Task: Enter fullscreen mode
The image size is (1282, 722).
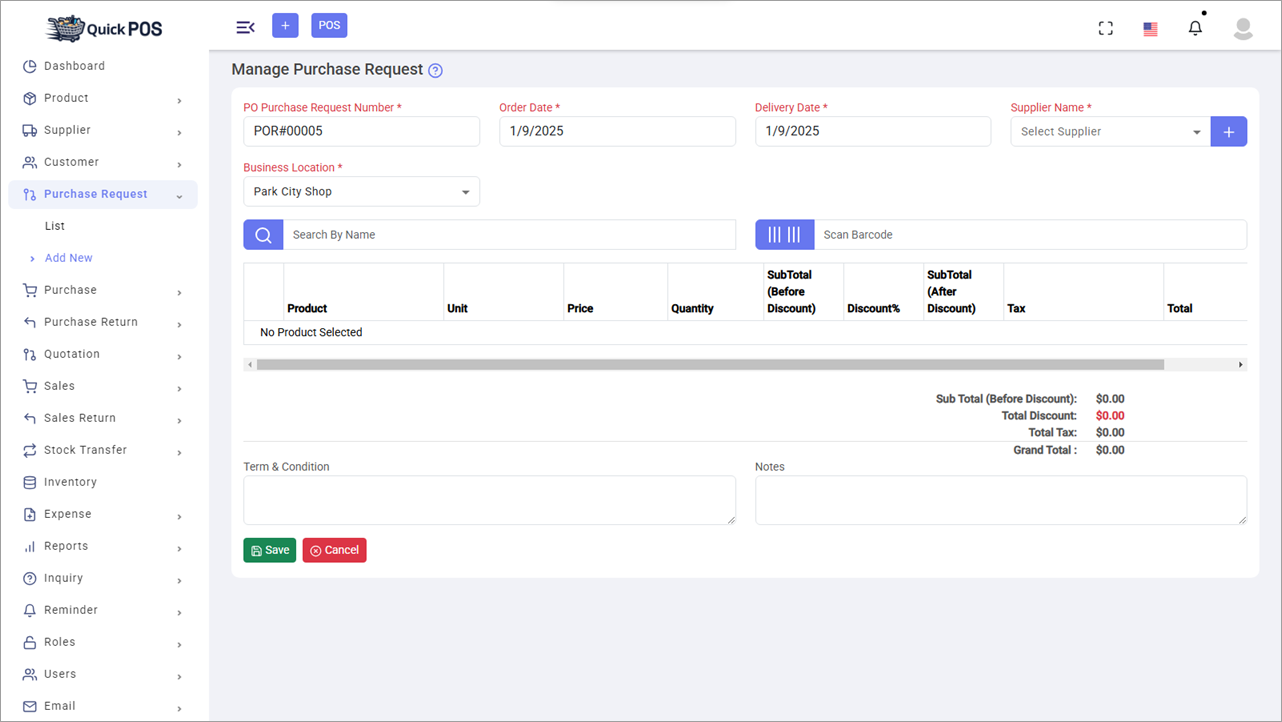Action: tap(1105, 28)
